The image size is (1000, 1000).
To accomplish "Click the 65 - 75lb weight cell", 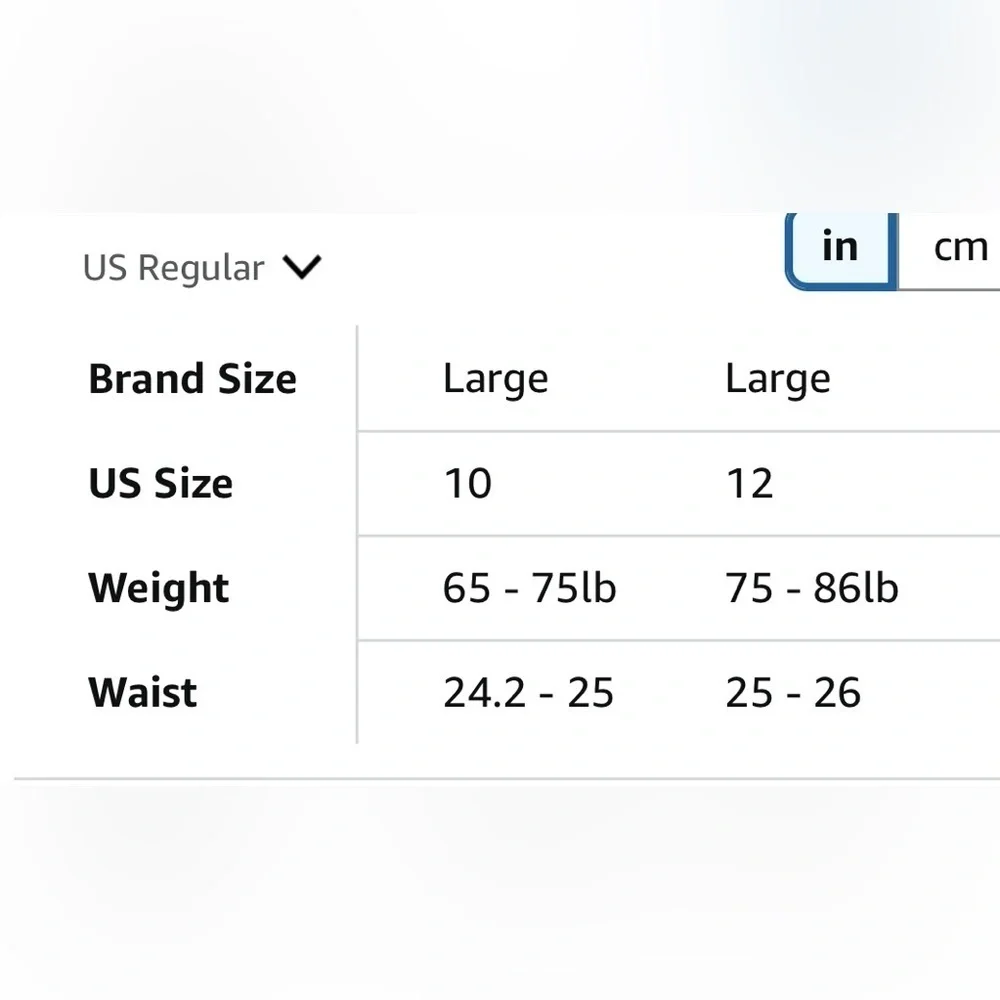I will click(x=529, y=588).
